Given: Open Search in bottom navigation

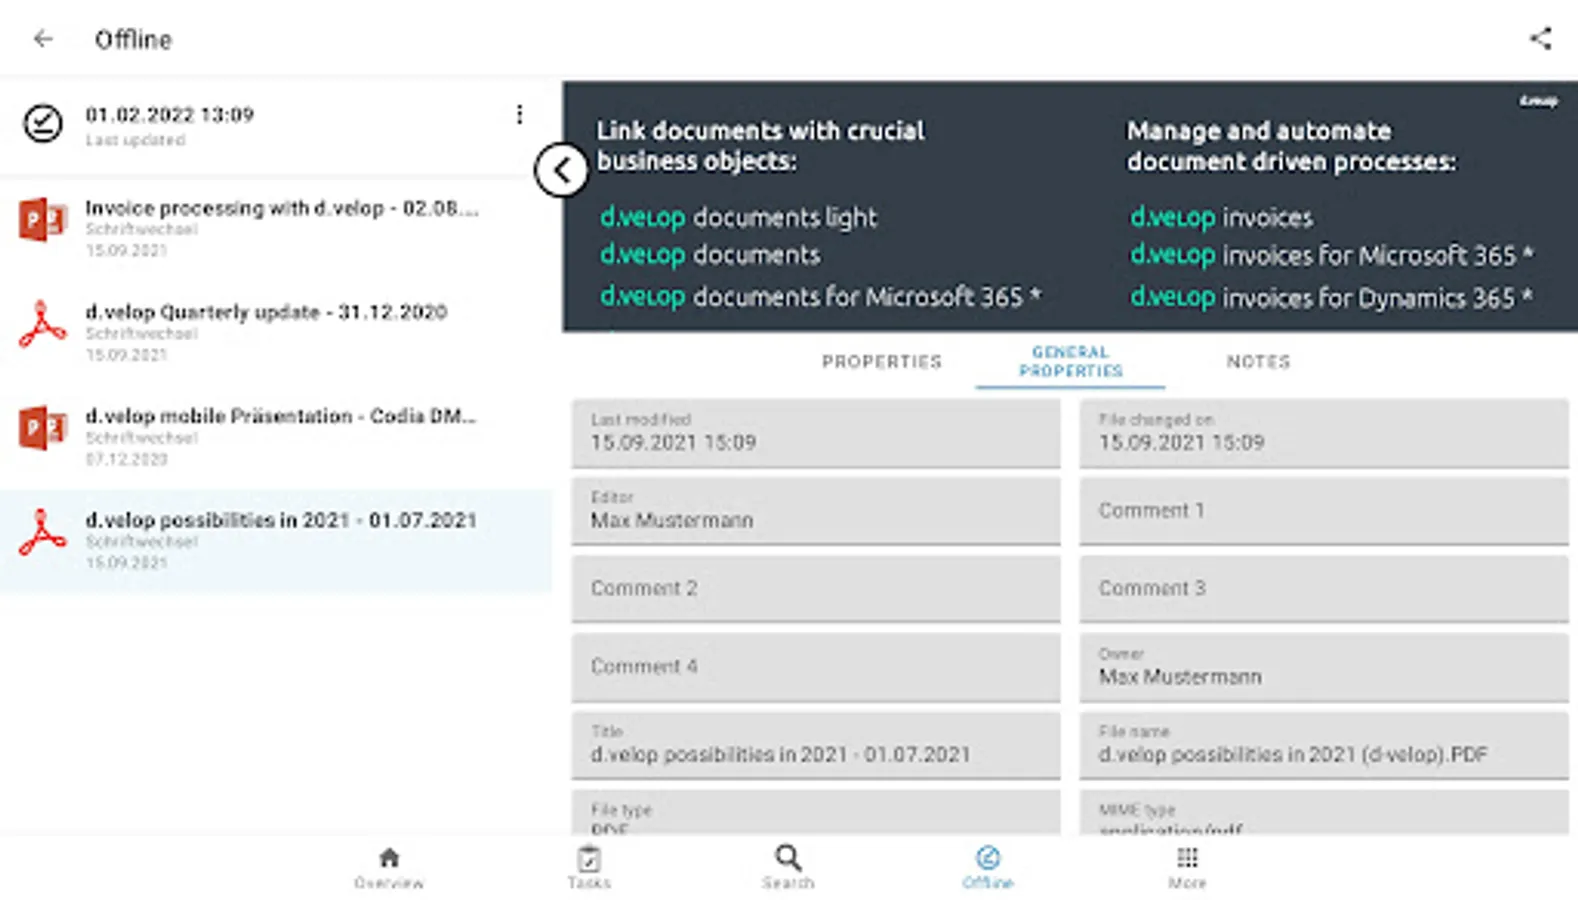Looking at the screenshot, I should coord(788,868).
